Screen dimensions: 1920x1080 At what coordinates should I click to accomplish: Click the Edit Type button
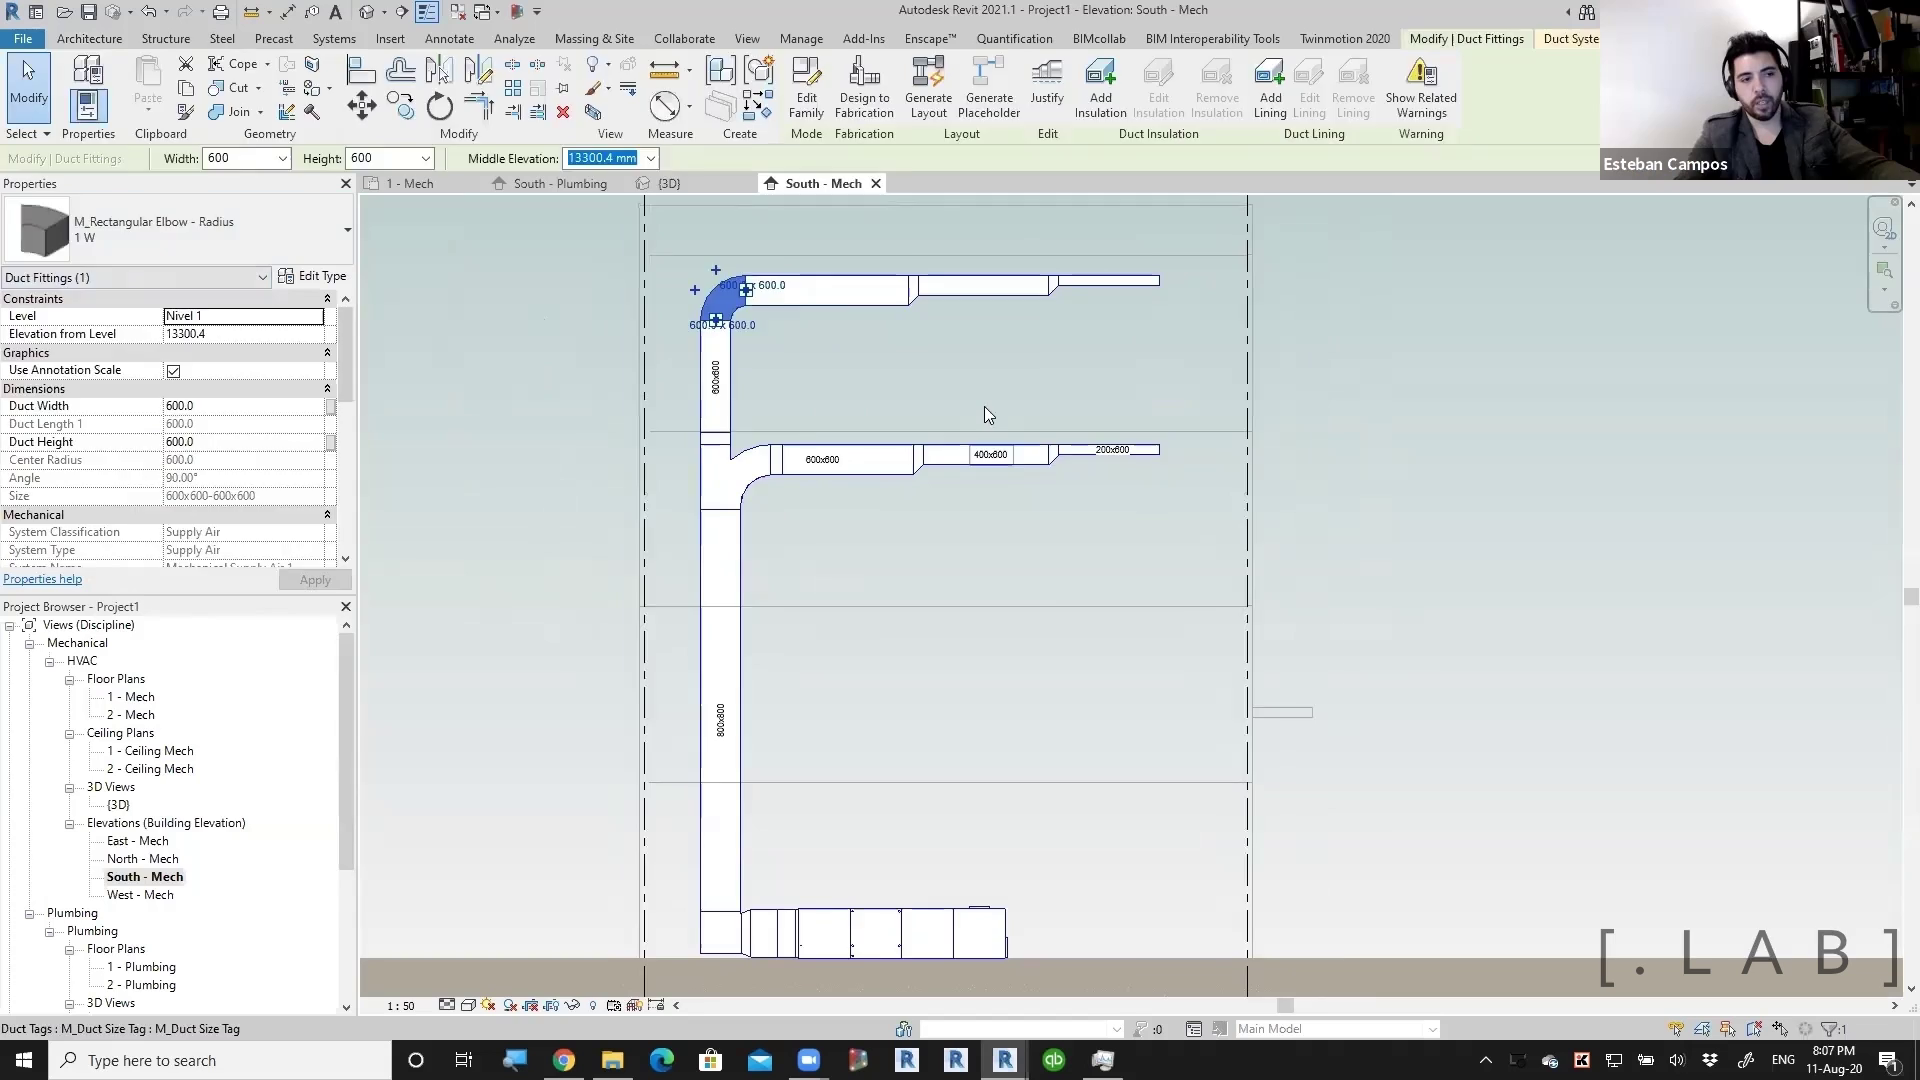(313, 276)
